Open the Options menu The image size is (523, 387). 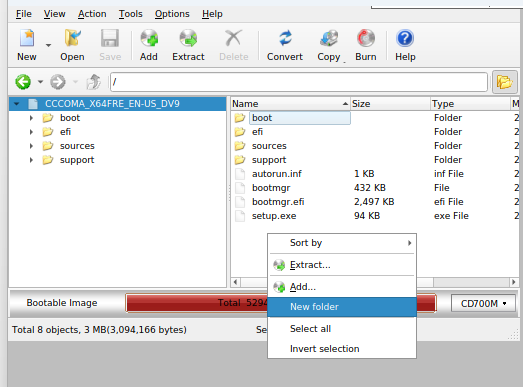coord(172,14)
